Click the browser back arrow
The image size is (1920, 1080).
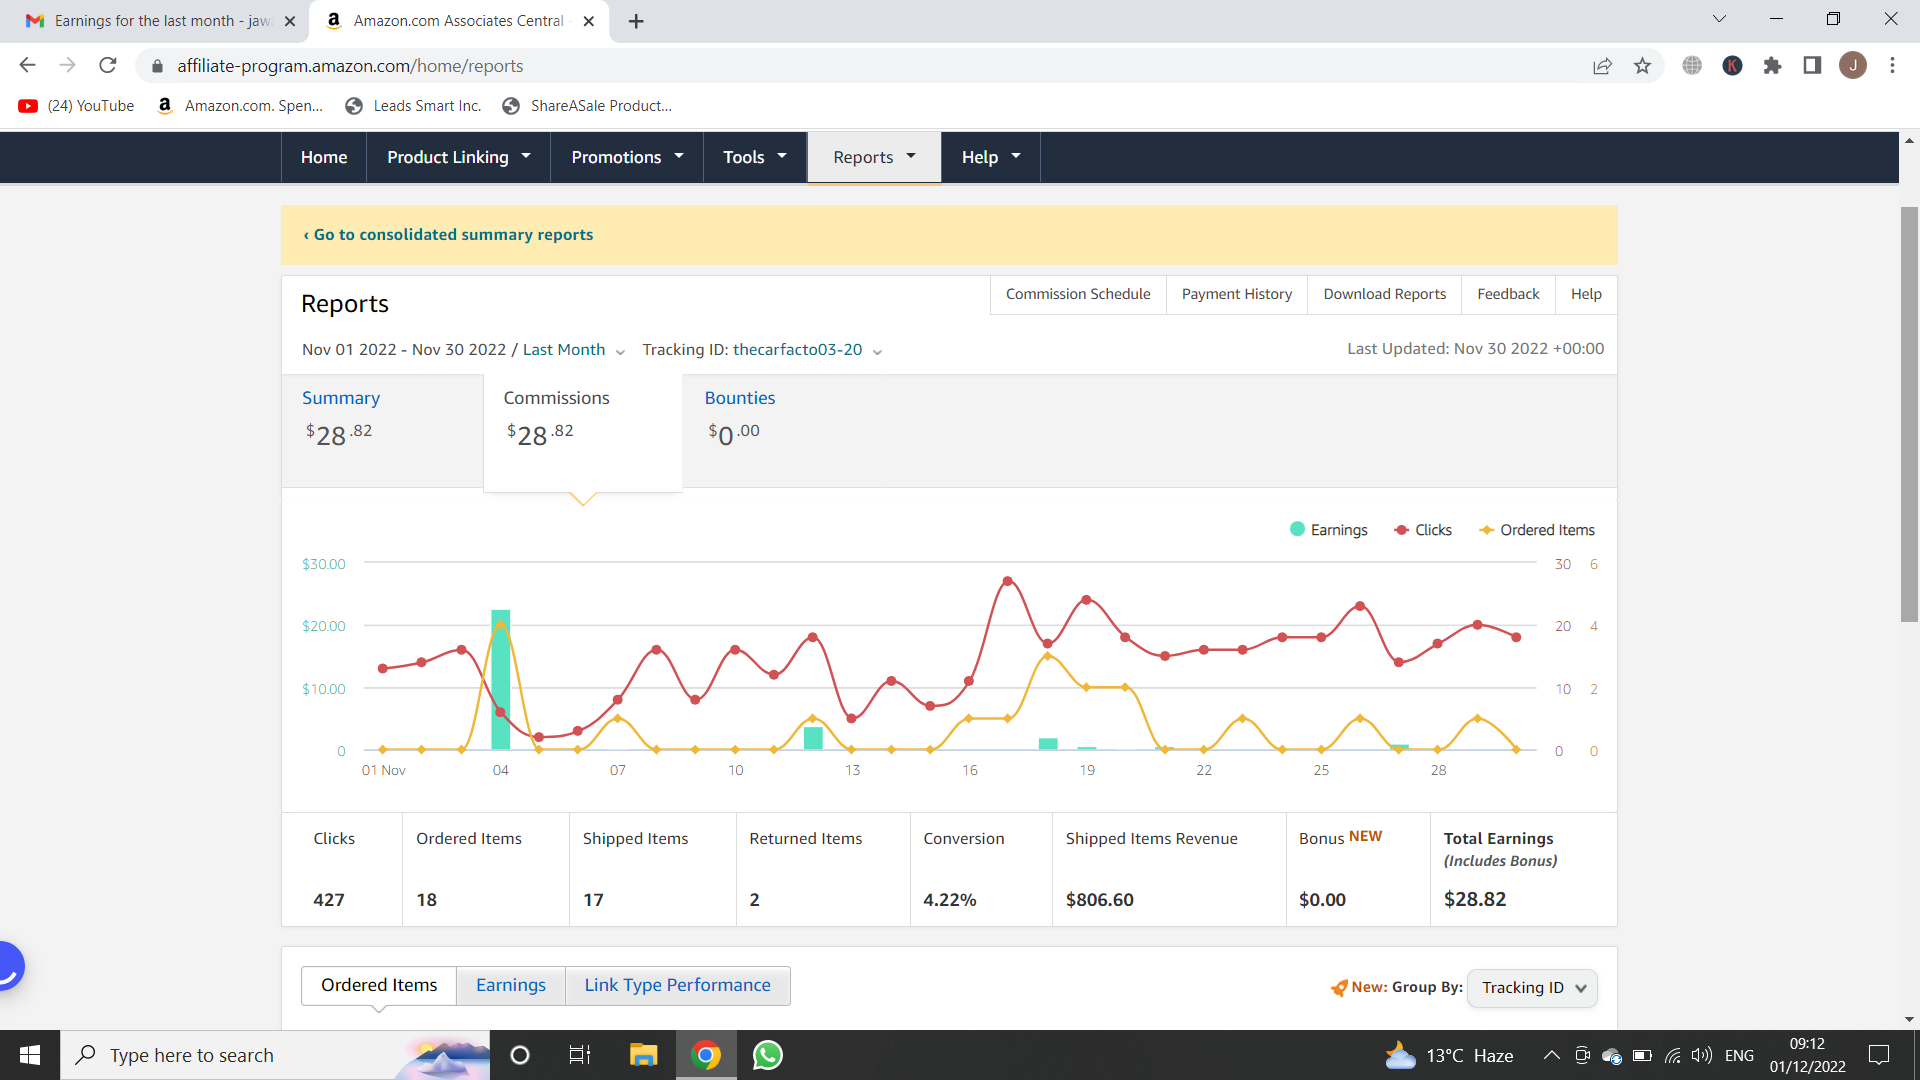pyautogui.click(x=27, y=66)
